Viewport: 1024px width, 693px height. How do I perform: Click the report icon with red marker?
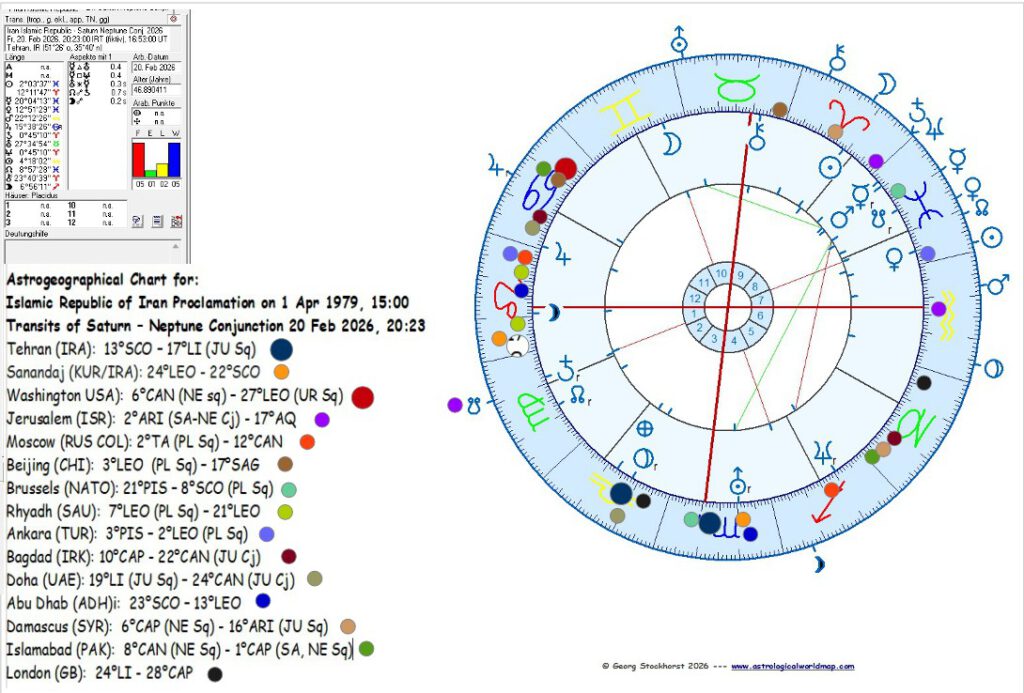coord(175,220)
